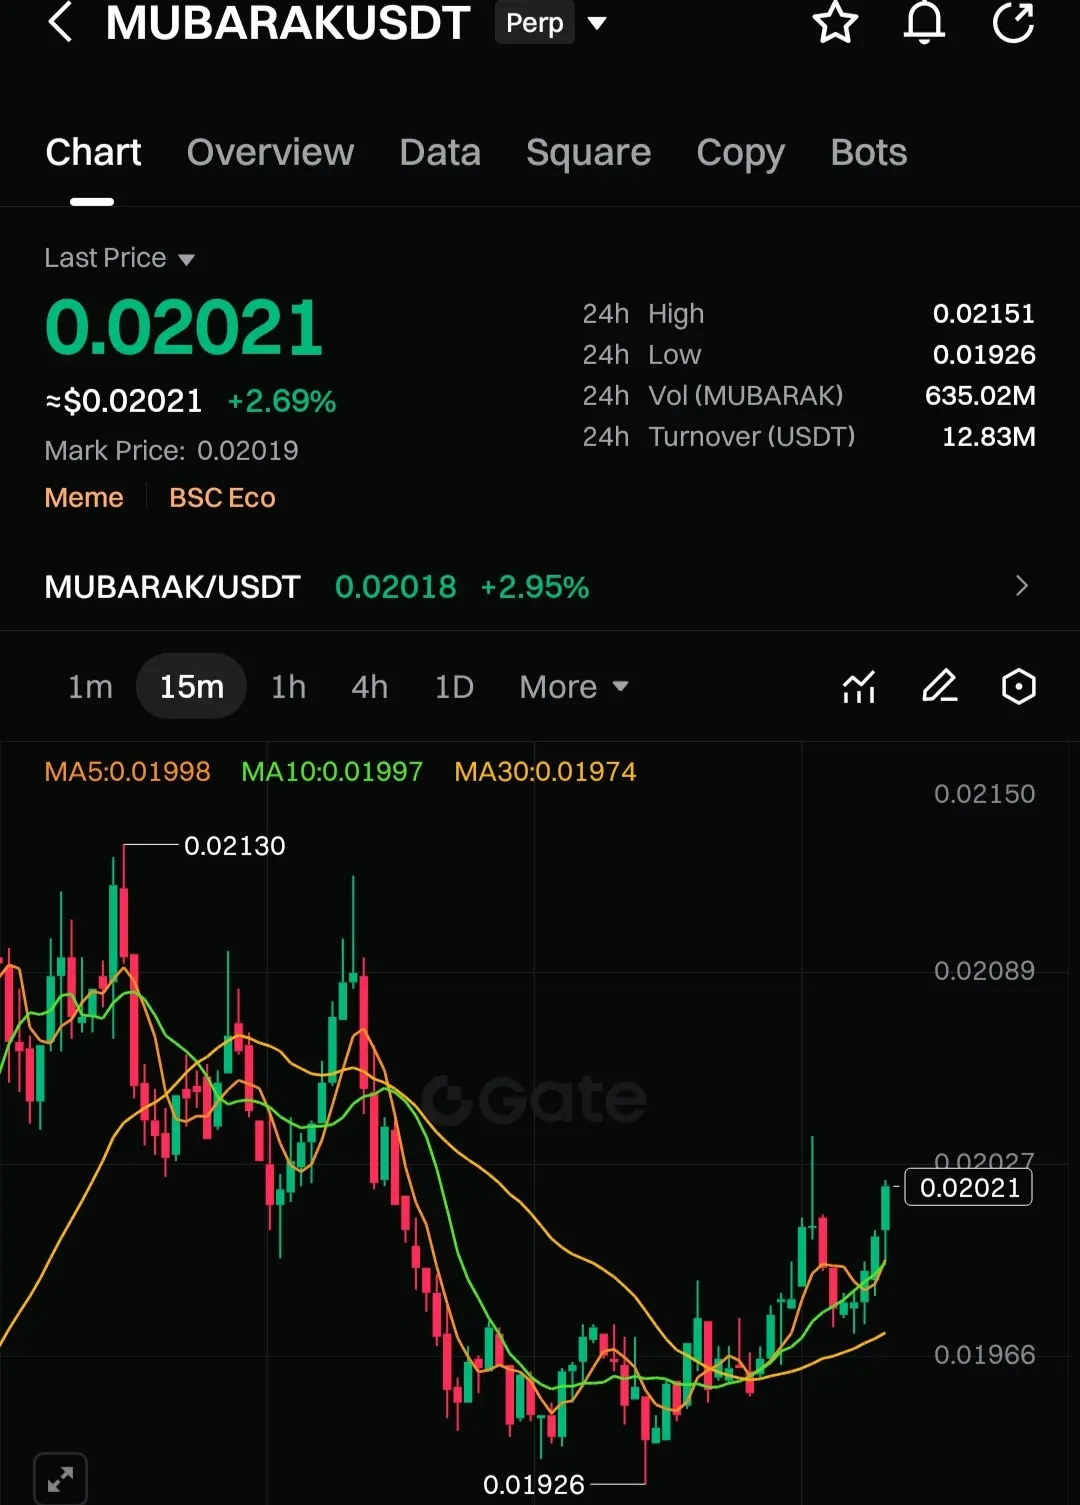Open the Perp contract type dropdown
The width and height of the screenshot is (1080, 1505).
click(597, 23)
